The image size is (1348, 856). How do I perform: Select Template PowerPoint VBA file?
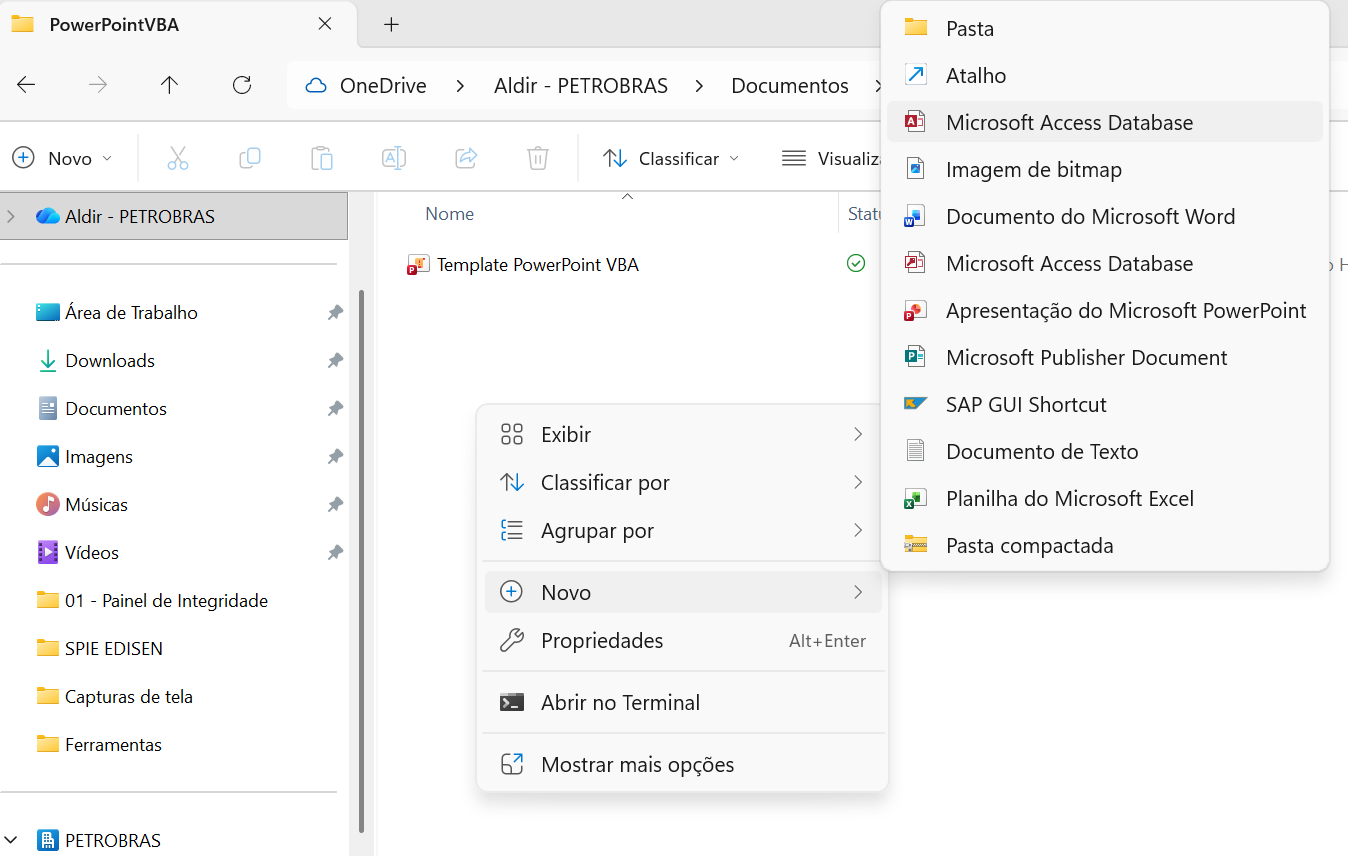(x=537, y=264)
